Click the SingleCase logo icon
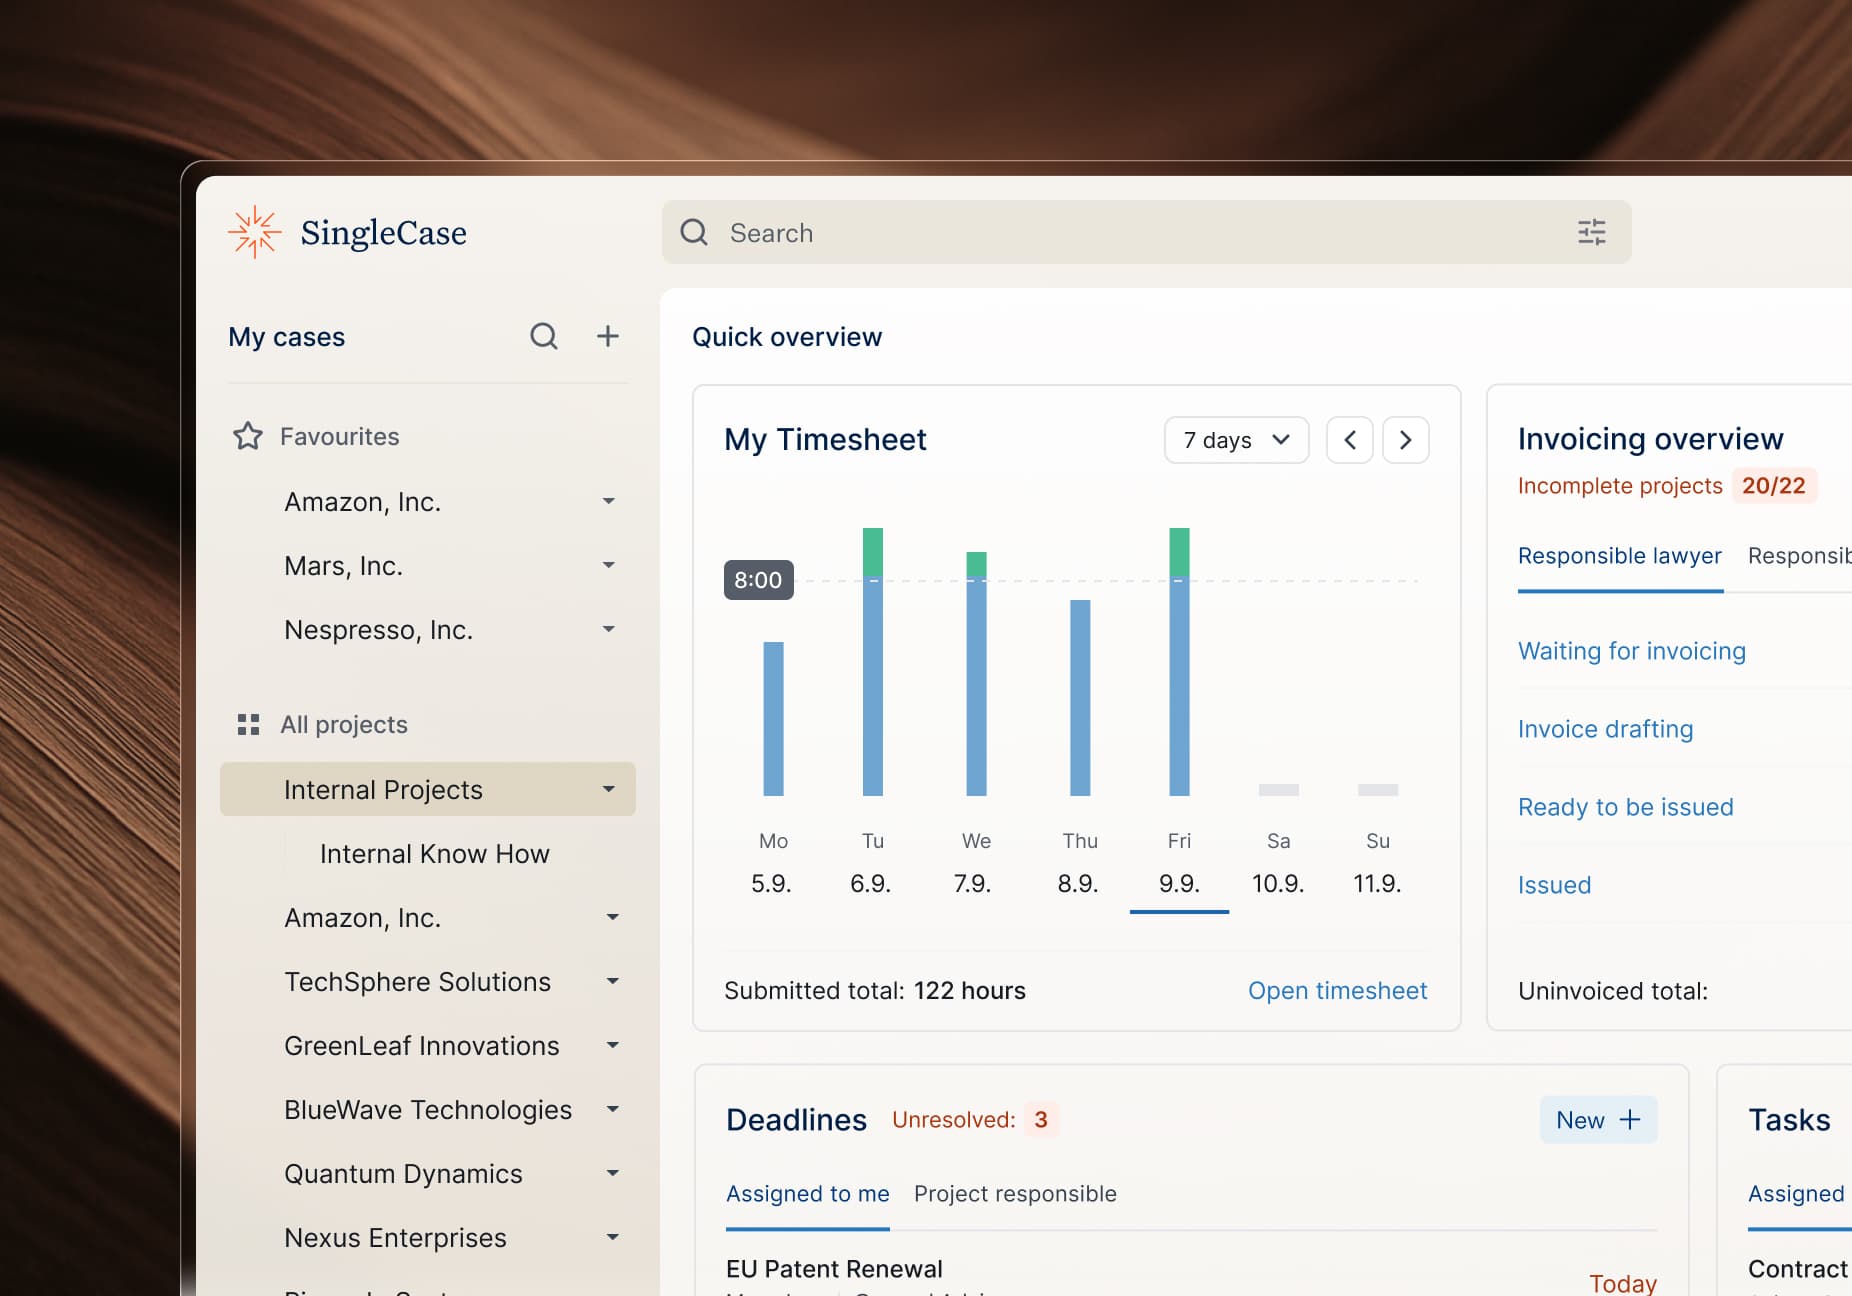The height and width of the screenshot is (1296, 1852). [254, 231]
